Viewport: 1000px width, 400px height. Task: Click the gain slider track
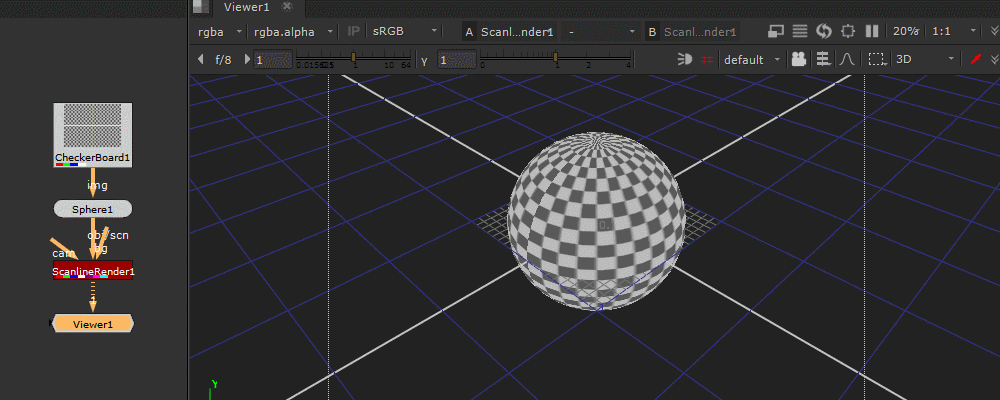354,57
